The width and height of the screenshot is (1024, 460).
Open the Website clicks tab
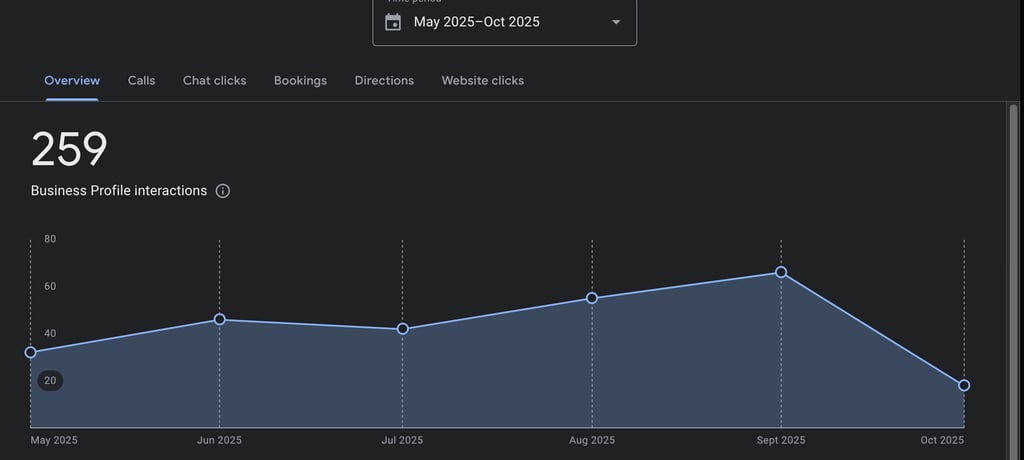483,80
